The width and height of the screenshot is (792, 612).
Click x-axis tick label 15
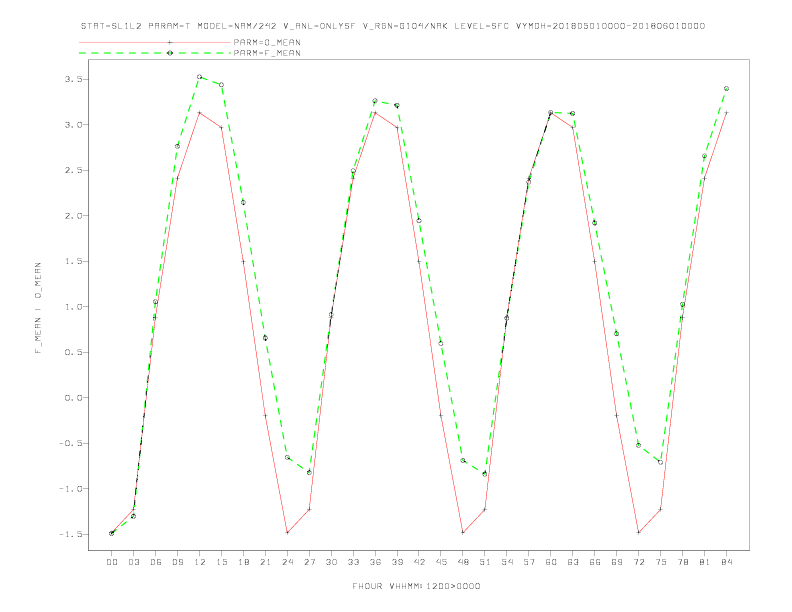point(221,562)
